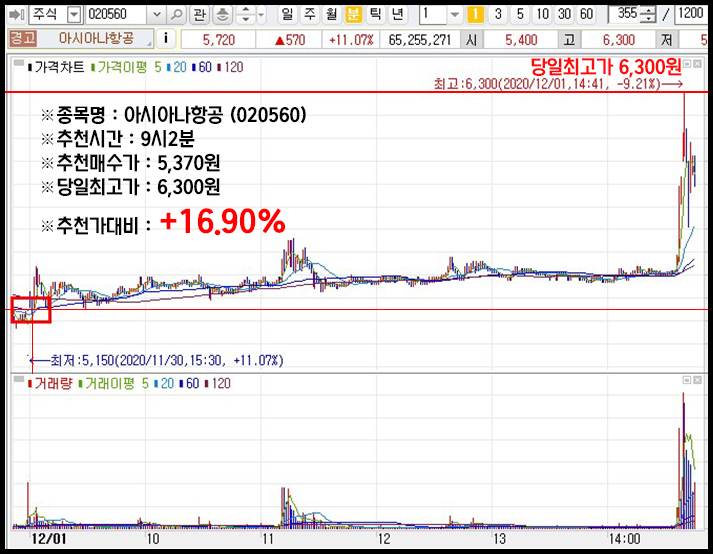Select the minute (분) chart period
Image resolution: width=713 pixels, height=554 pixels.
(353, 14)
